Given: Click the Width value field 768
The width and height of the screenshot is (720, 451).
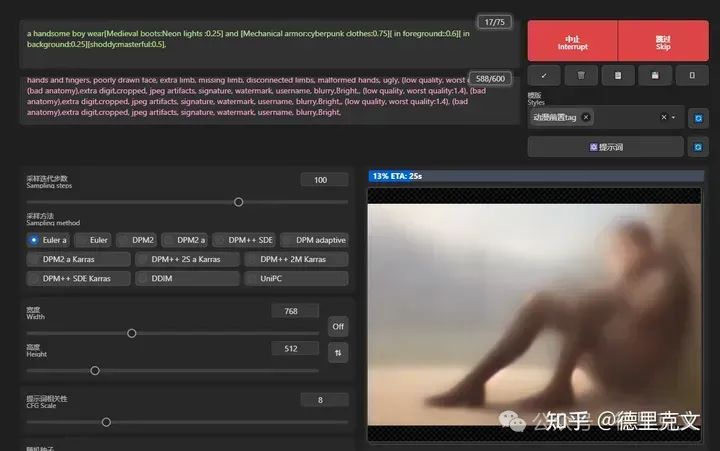Looking at the screenshot, I should coord(295,311).
